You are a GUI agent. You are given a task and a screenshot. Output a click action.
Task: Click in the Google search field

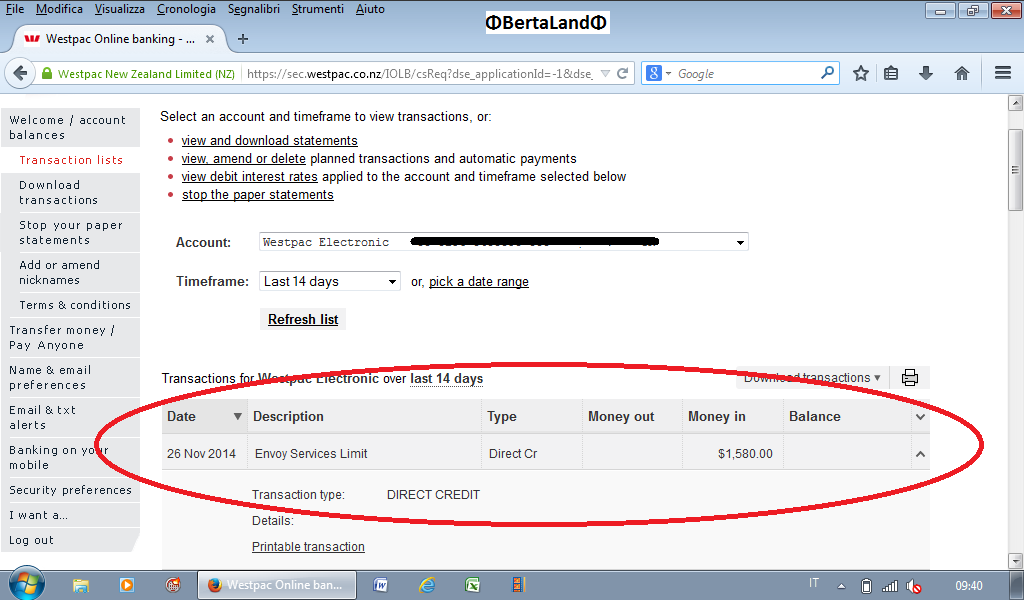pos(747,73)
